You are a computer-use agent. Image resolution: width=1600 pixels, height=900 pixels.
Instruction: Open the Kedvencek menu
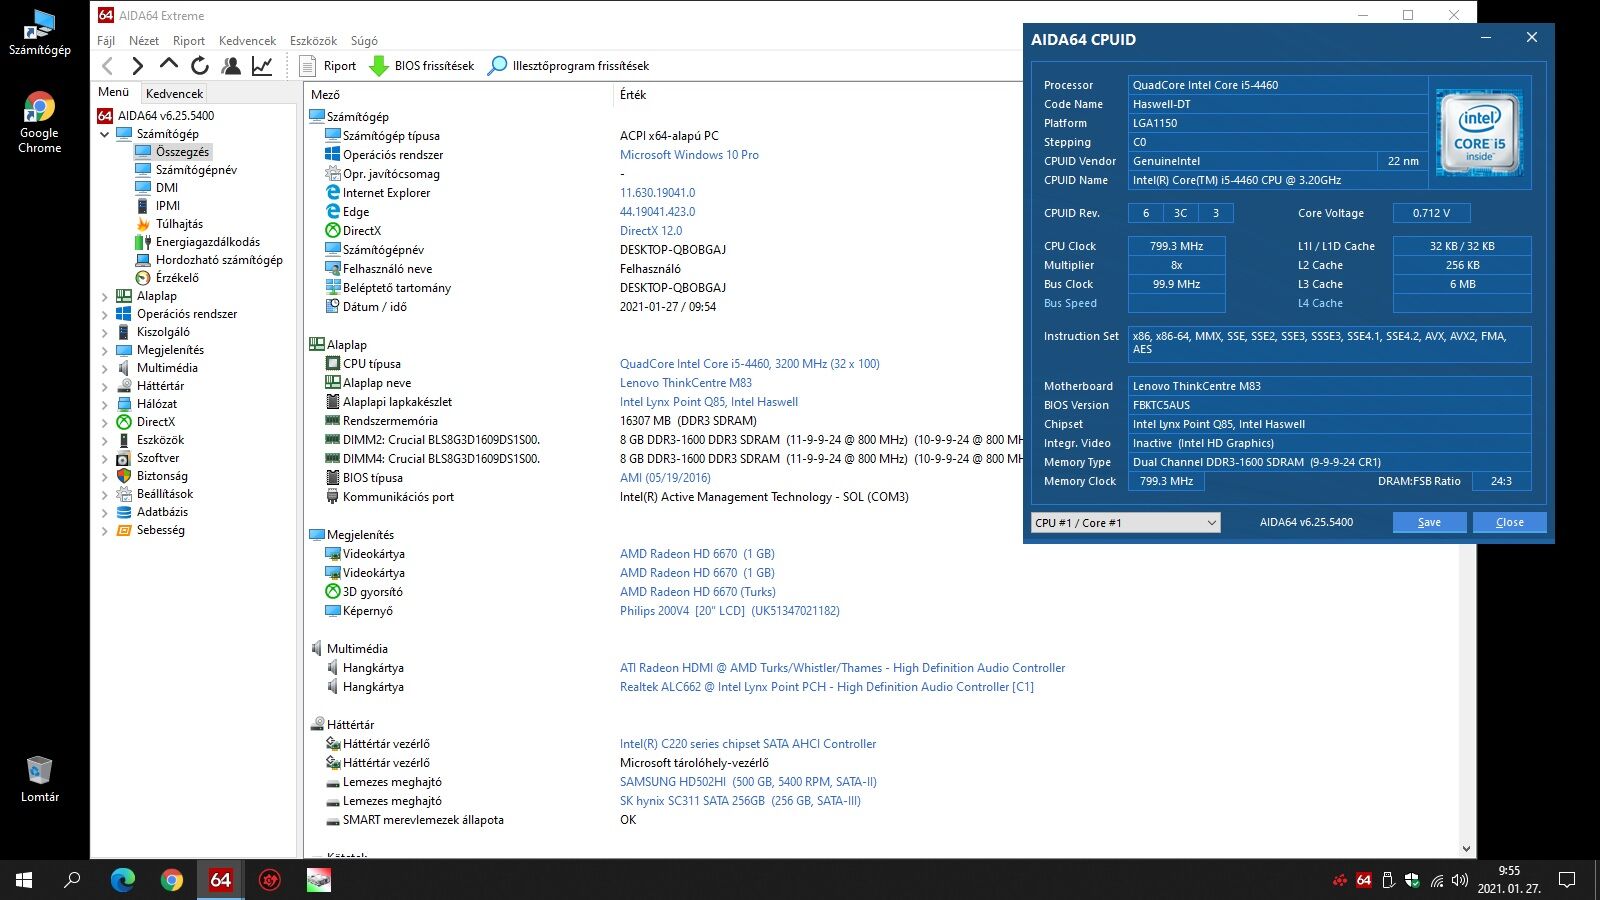[x=247, y=41]
